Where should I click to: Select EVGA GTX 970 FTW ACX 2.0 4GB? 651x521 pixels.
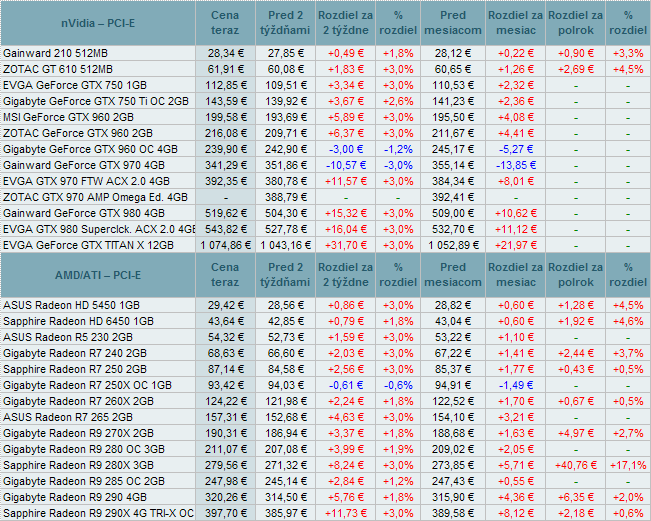point(86,181)
